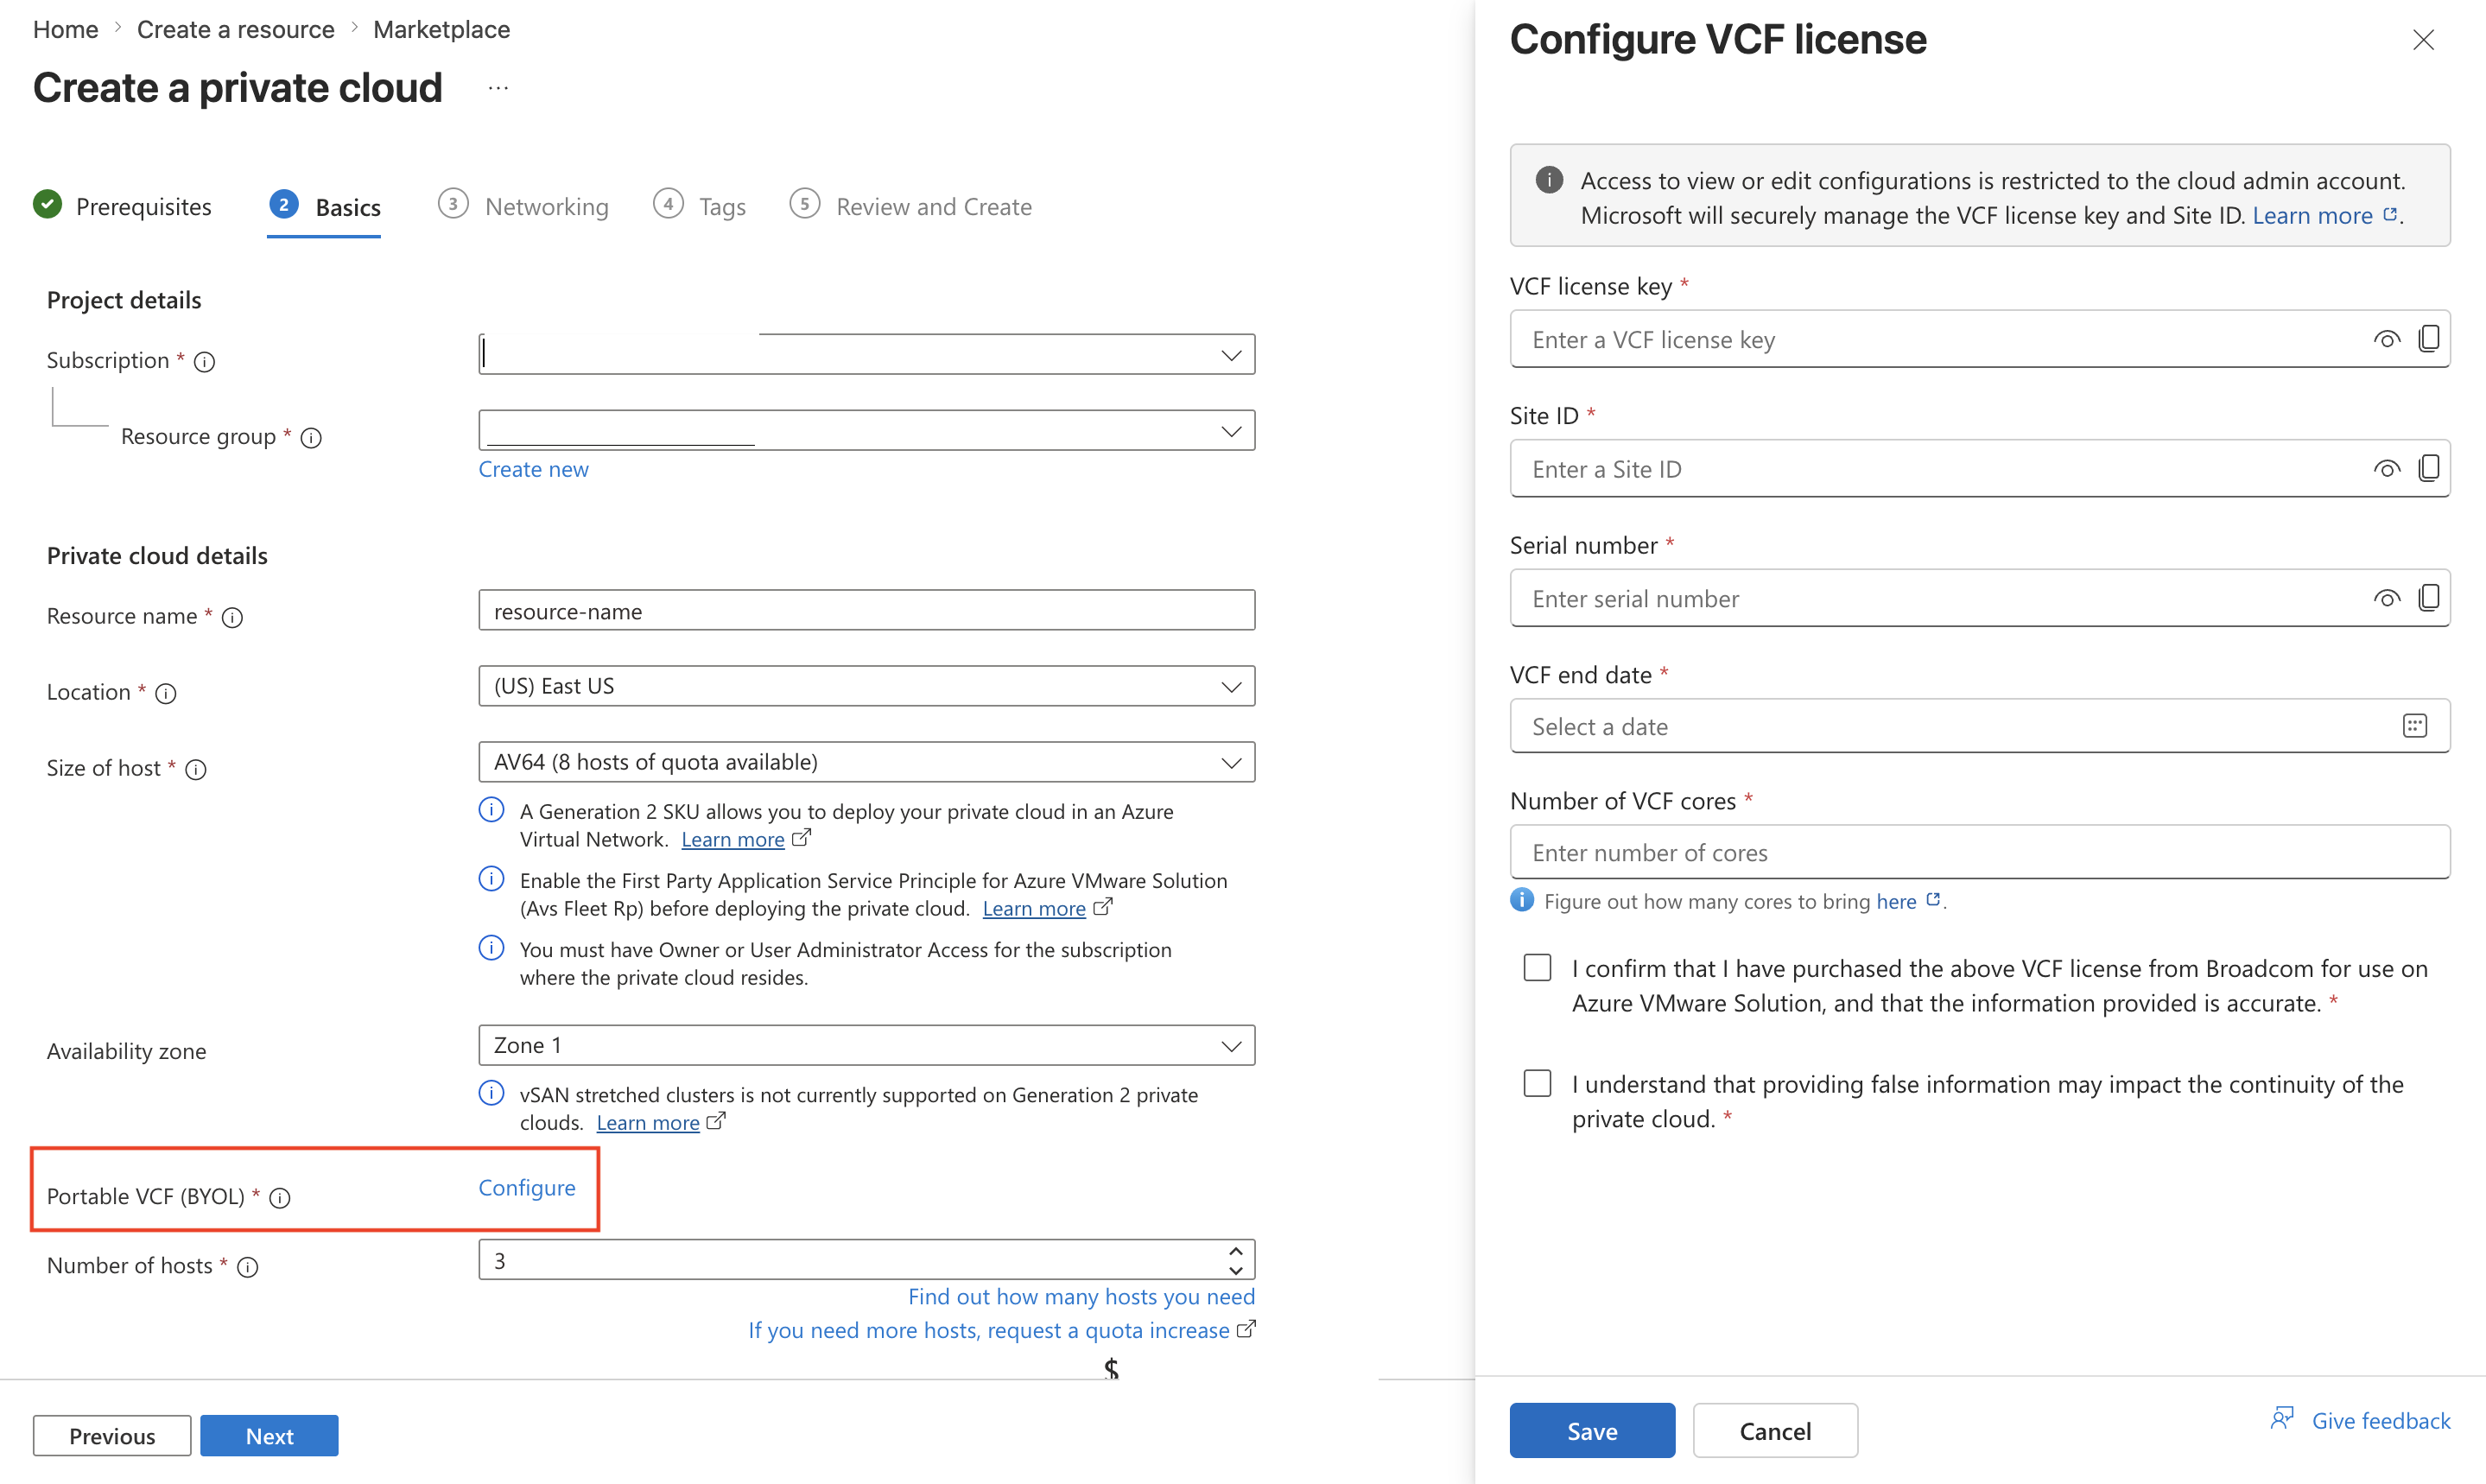The height and width of the screenshot is (1484, 2486).
Task: Open the more options ellipsis next to title
Action: point(498,88)
